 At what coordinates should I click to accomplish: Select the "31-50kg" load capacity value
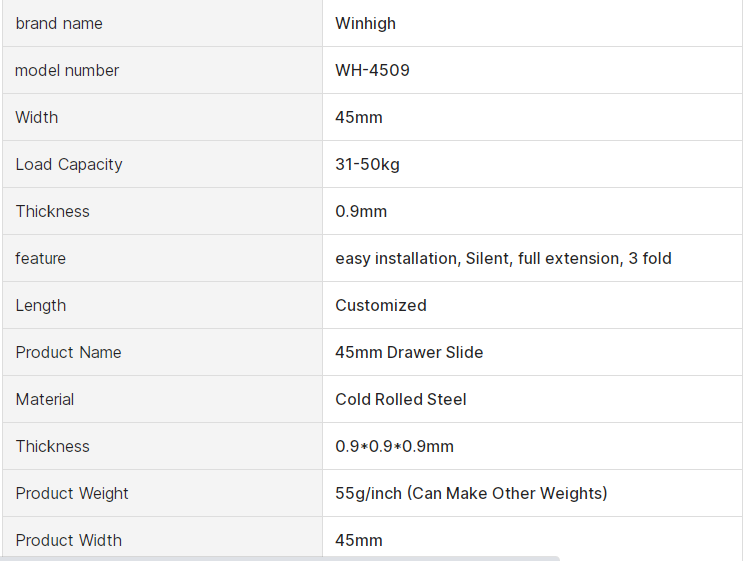367,164
